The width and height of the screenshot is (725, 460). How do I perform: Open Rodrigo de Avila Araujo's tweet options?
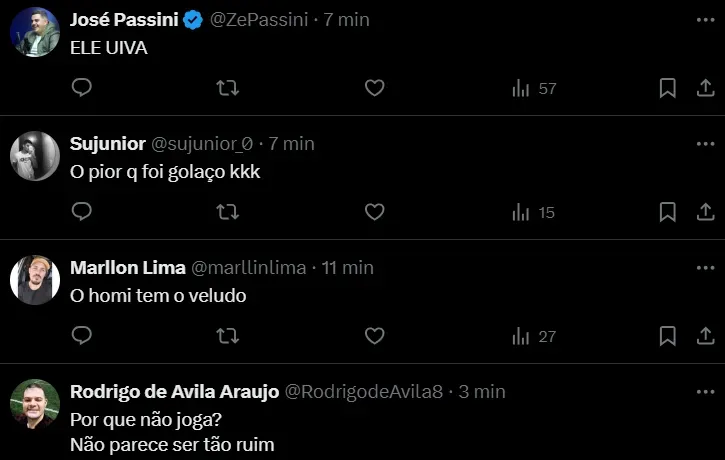tap(703, 391)
